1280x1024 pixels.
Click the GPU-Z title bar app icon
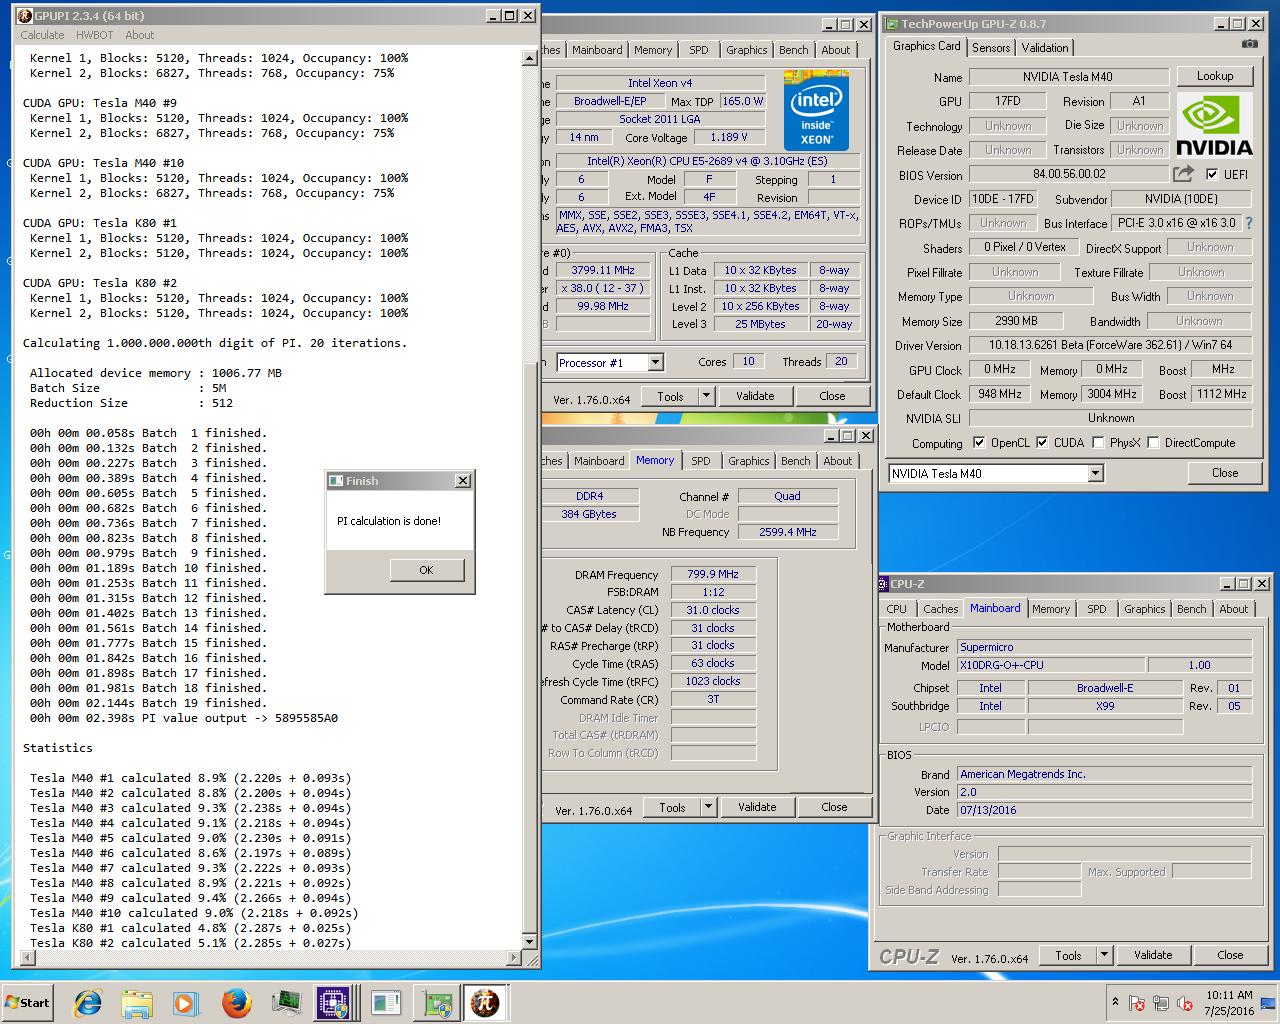coord(890,24)
